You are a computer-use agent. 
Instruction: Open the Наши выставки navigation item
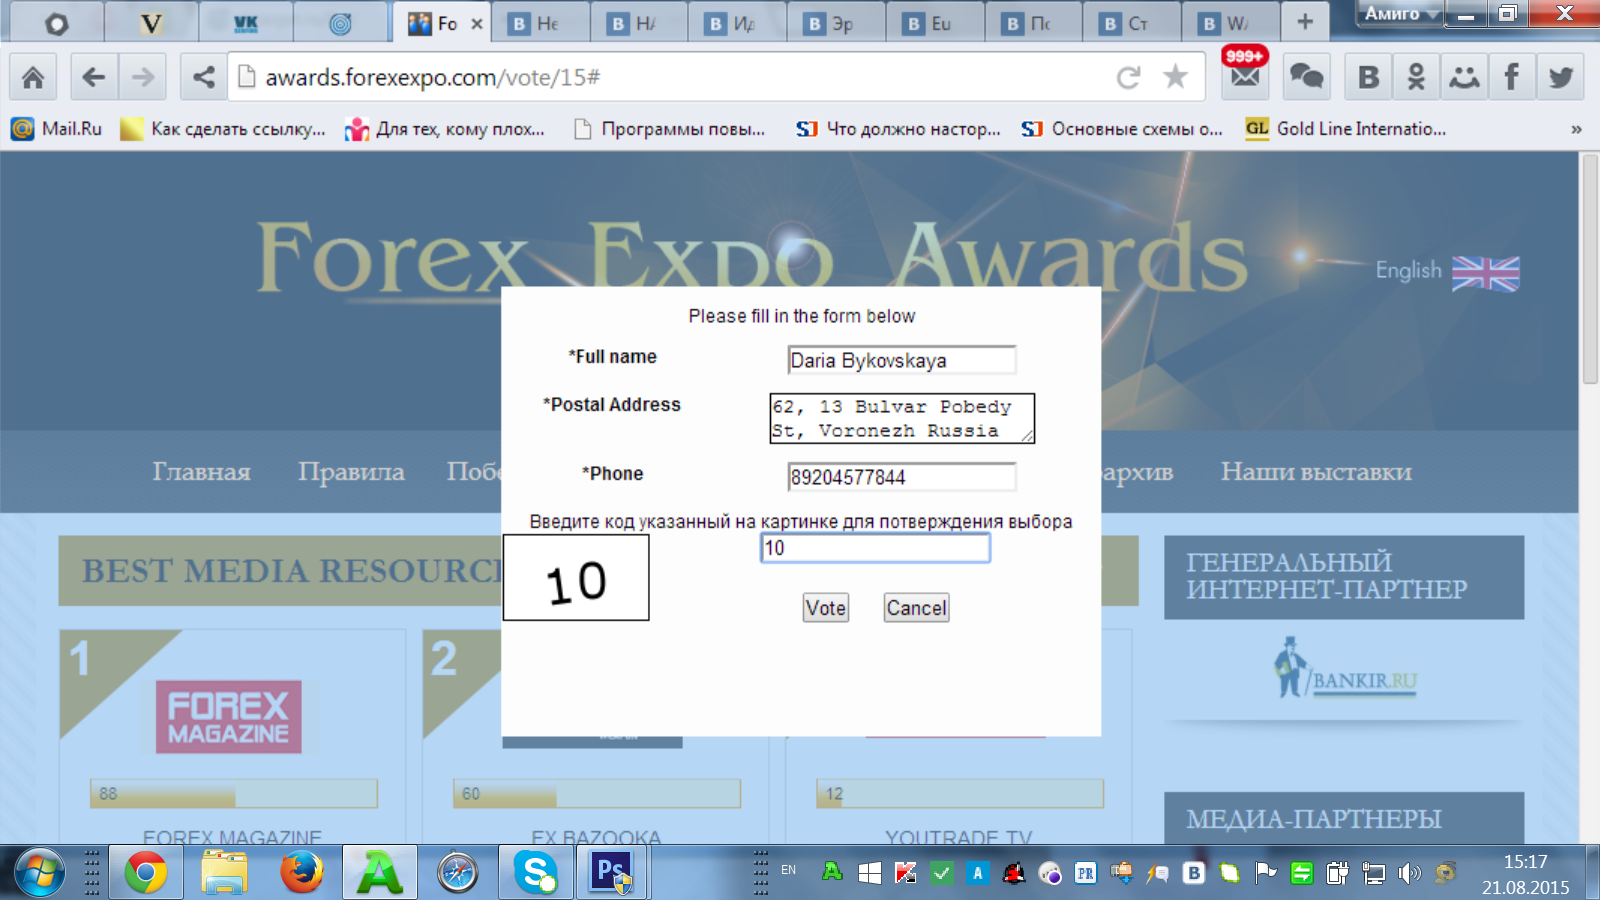[x=1316, y=472]
